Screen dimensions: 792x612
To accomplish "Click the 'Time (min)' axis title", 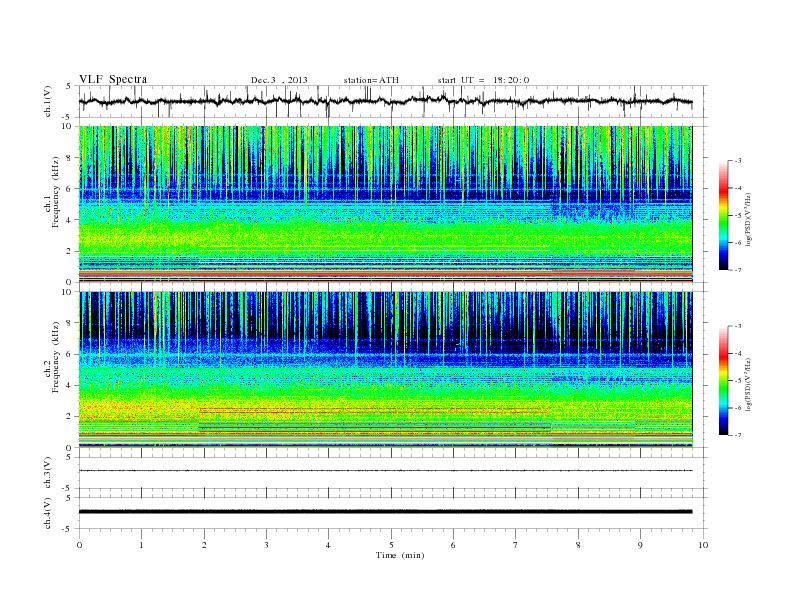I will pos(400,555).
